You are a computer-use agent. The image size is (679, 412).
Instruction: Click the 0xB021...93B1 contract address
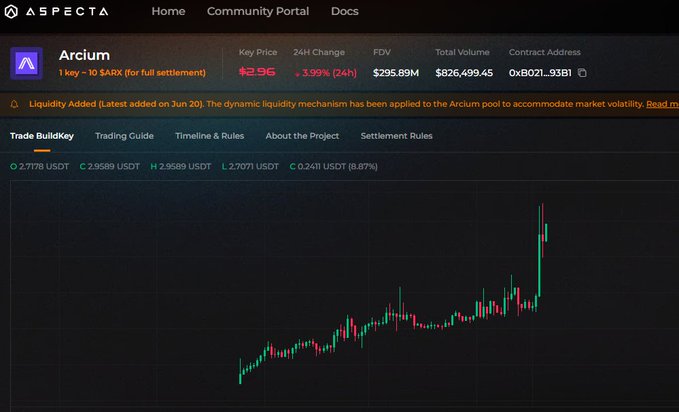(540, 73)
